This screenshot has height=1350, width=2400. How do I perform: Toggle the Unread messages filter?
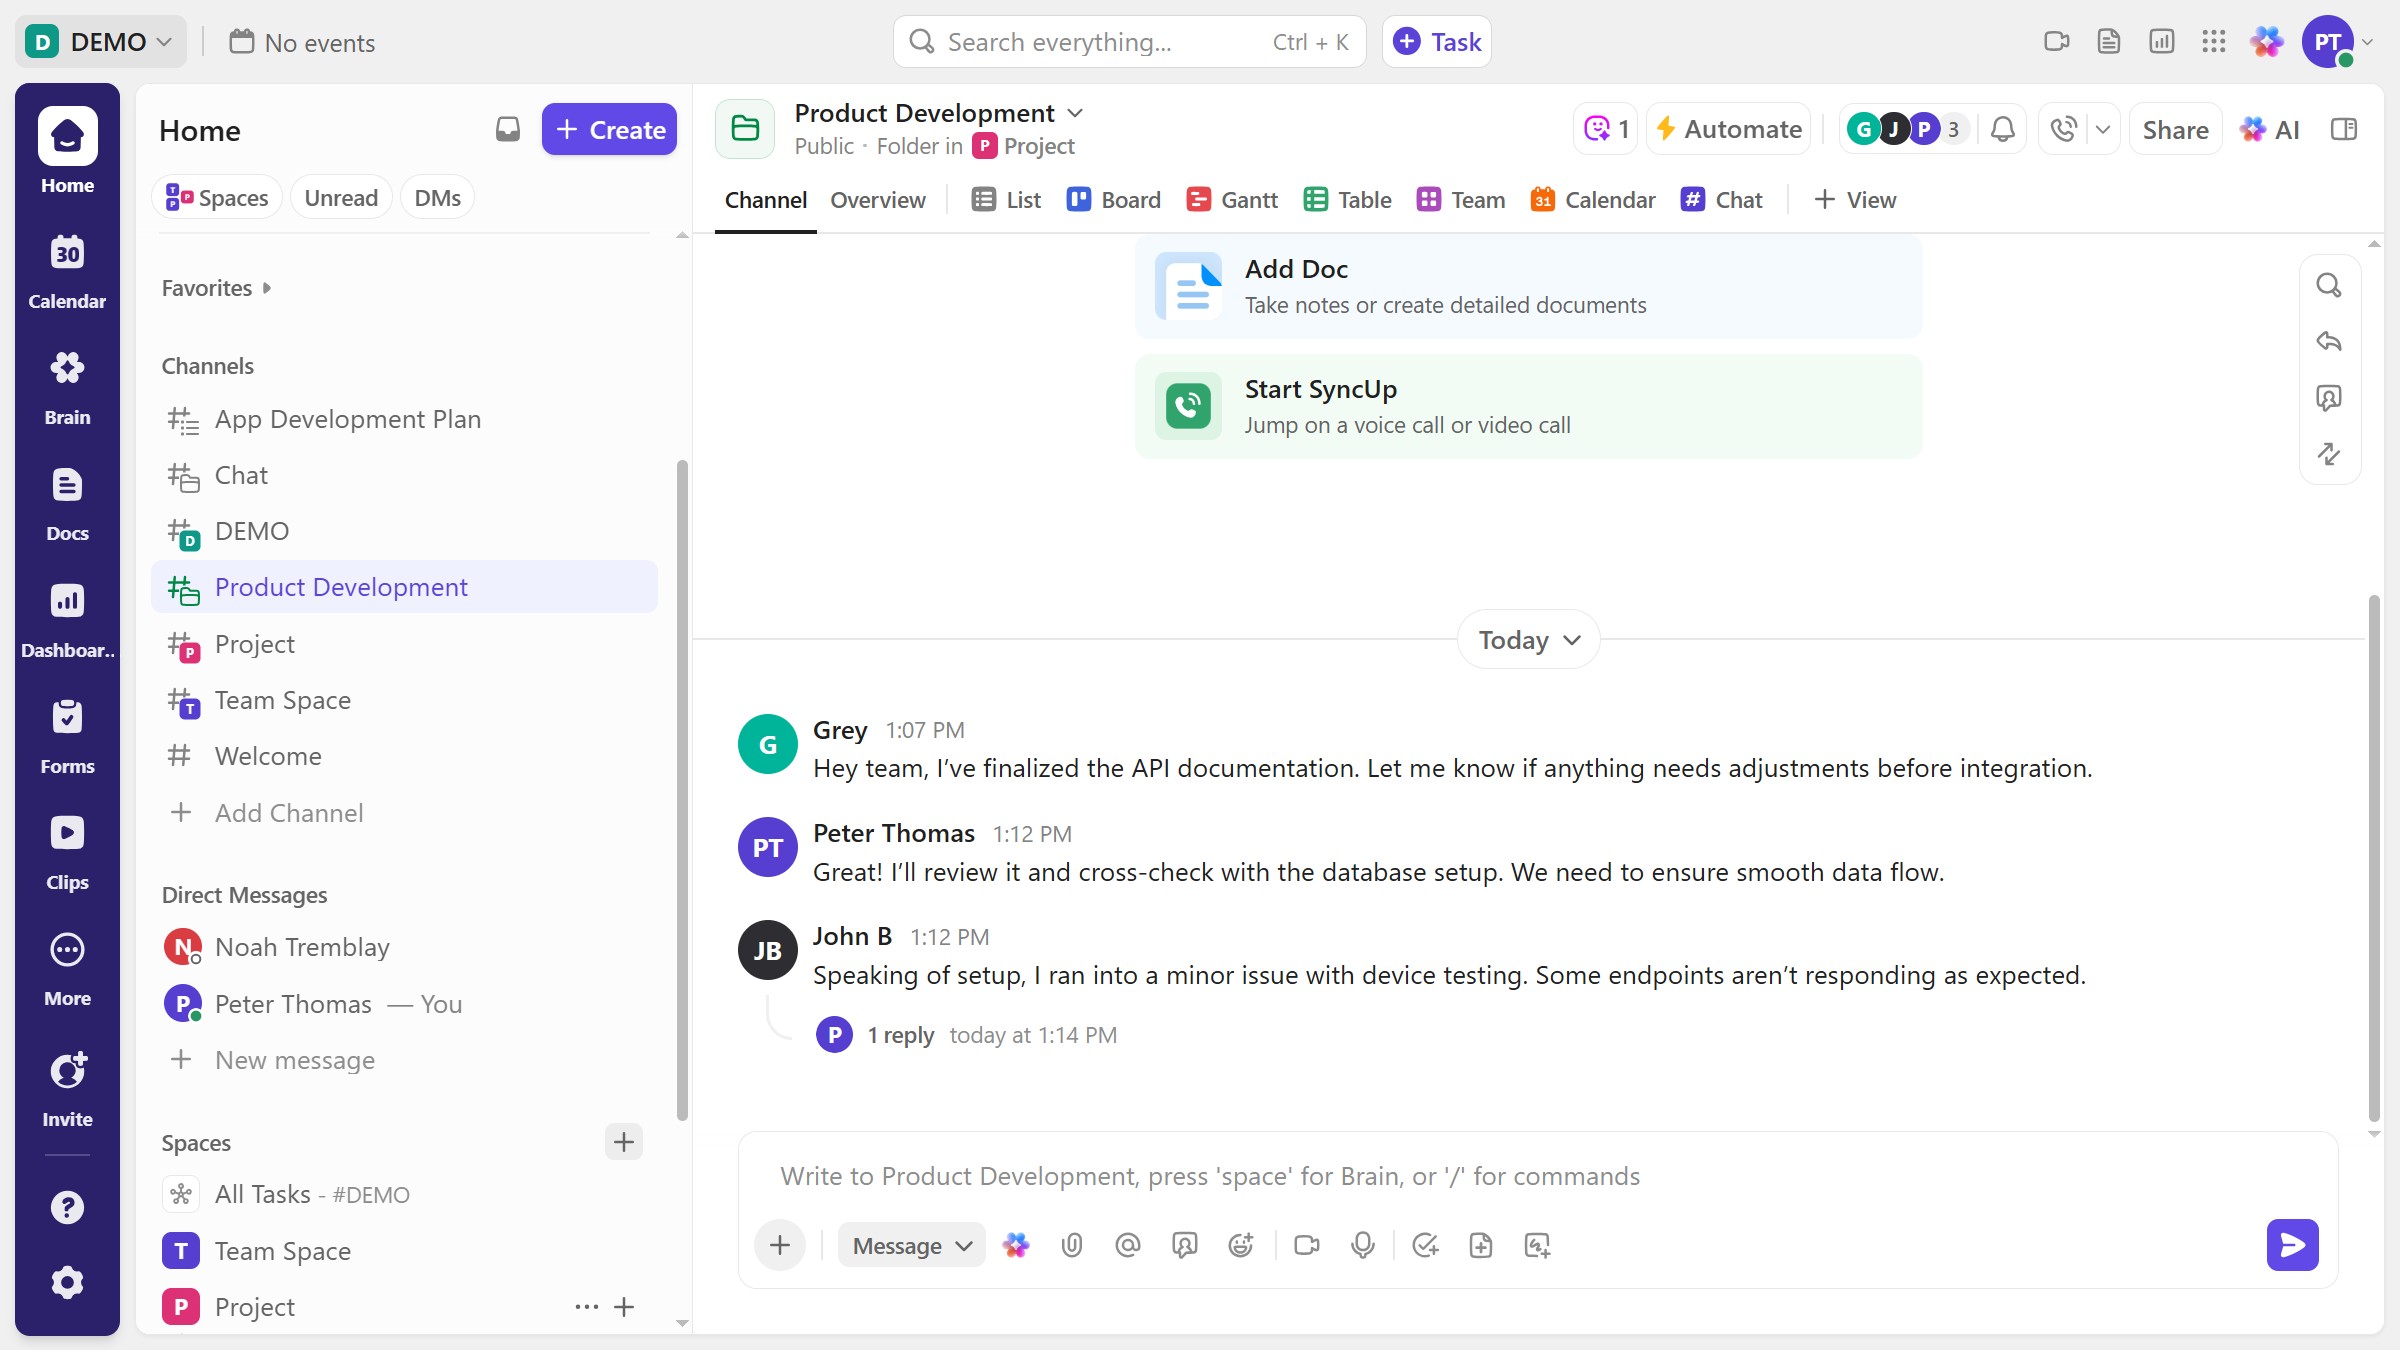click(340, 197)
